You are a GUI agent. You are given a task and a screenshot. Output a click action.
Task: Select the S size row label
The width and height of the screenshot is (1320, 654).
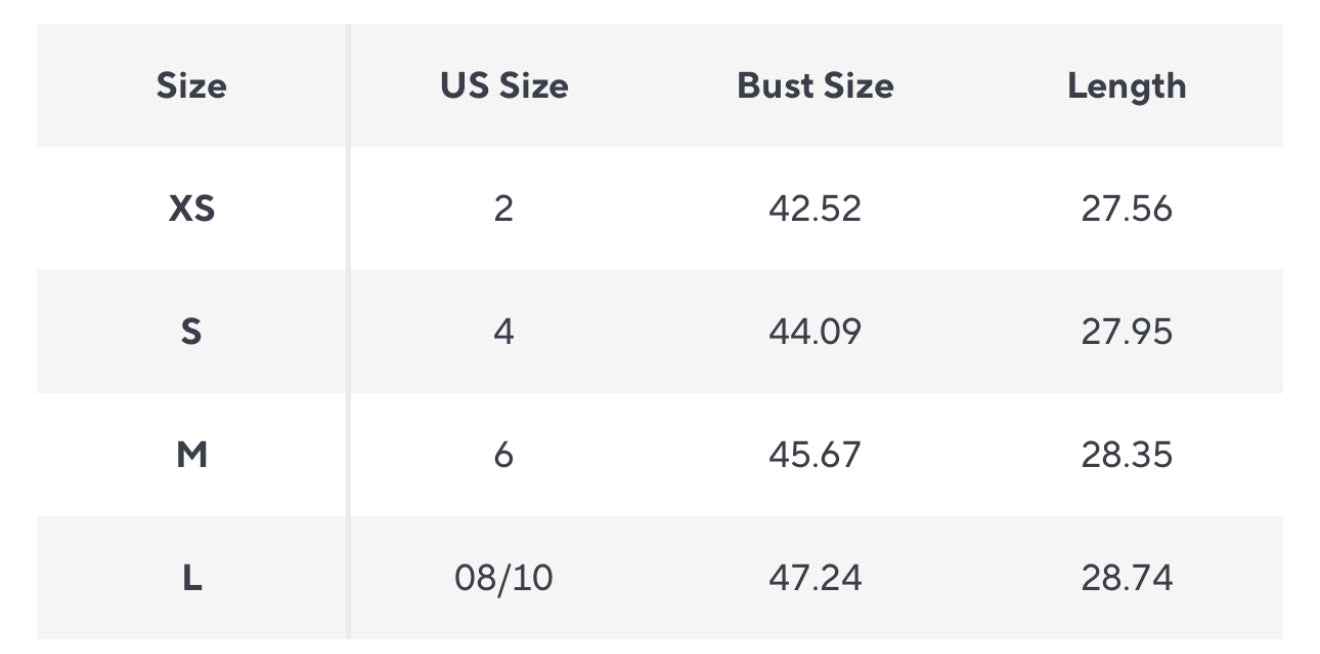(191, 332)
